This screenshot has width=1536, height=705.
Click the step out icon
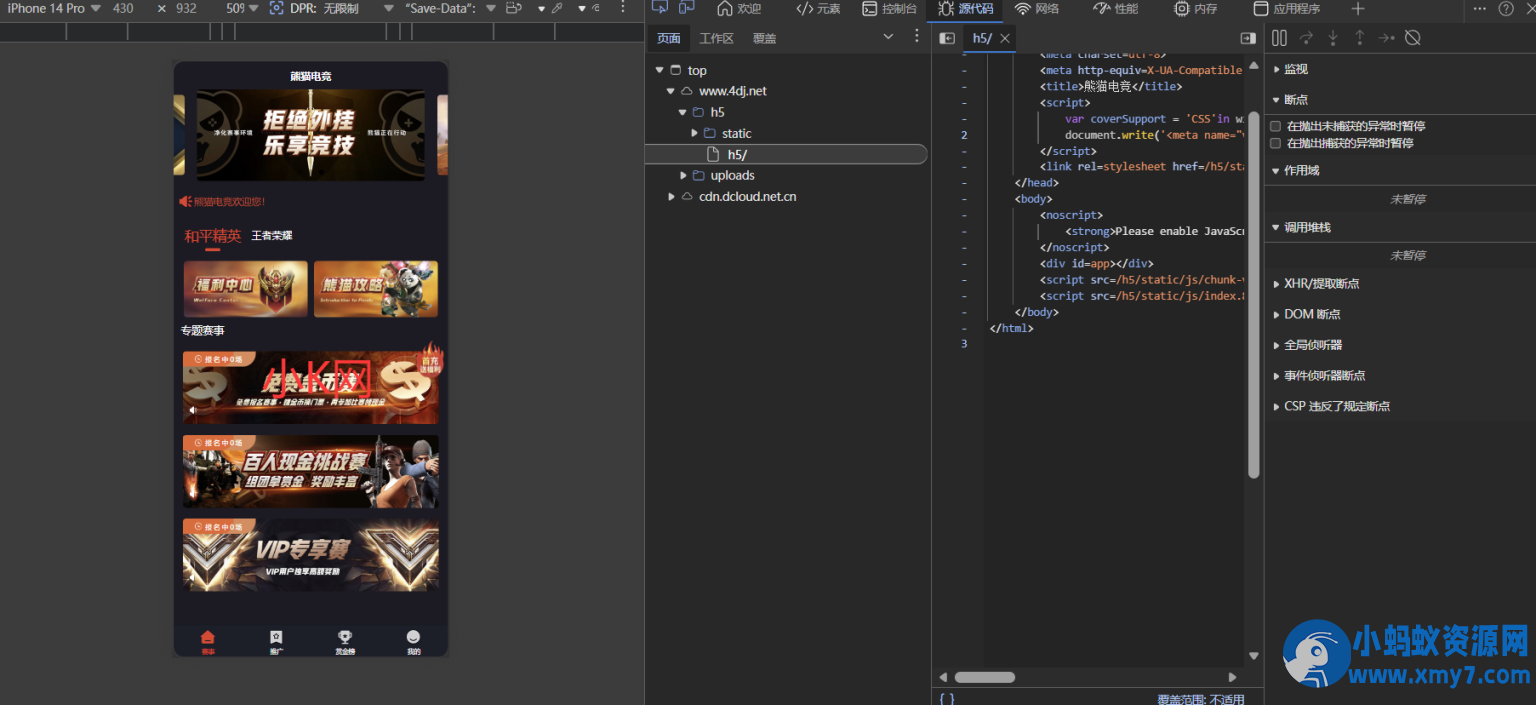[x=1359, y=38]
